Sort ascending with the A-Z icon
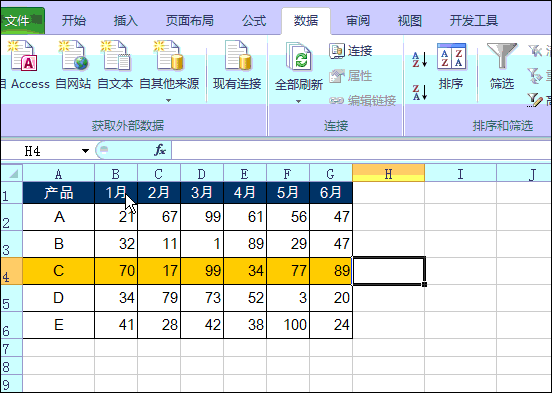The image size is (552, 393). pos(420,60)
